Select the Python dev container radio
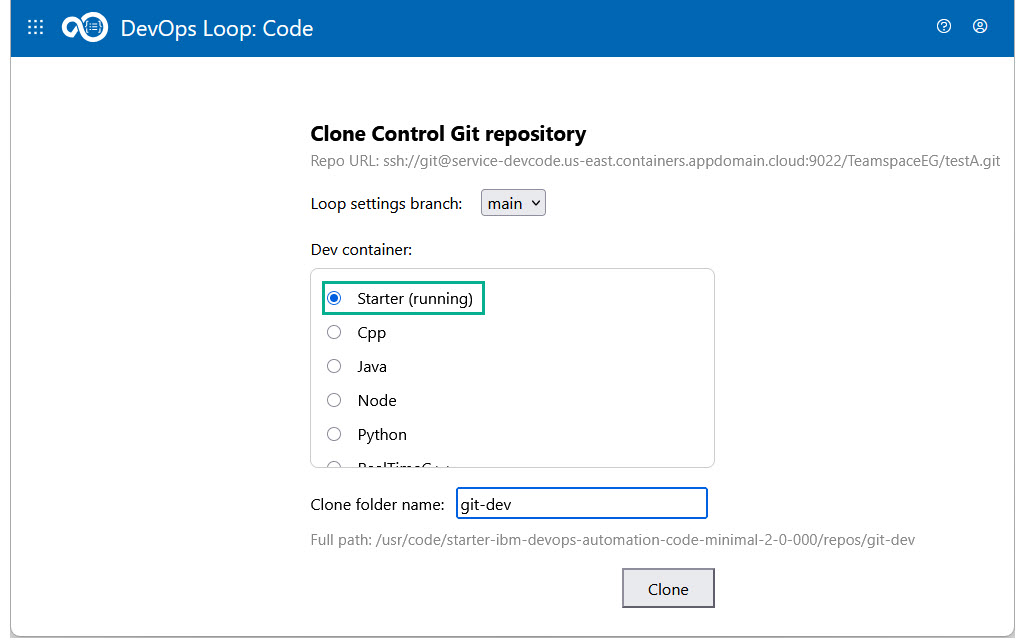This screenshot has width=1033, height=643. pyautogui.click(x=335, y=434)
